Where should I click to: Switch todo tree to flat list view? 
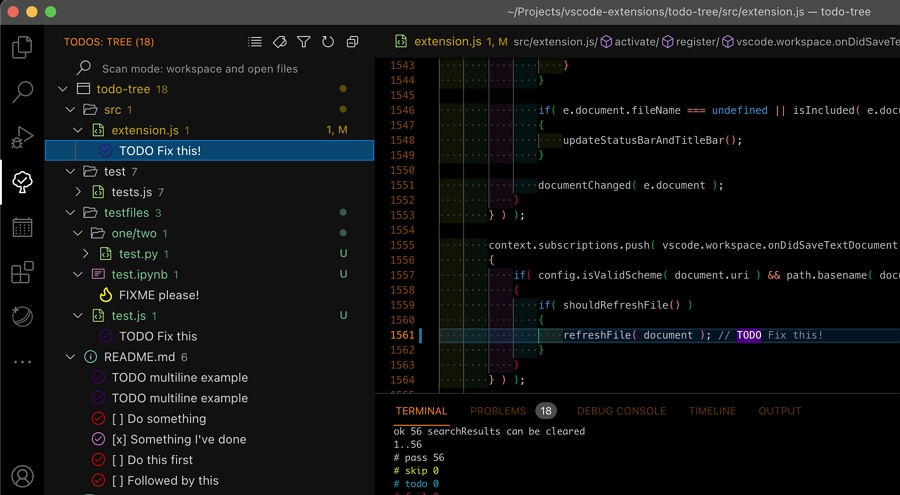[x=255, y=41]
